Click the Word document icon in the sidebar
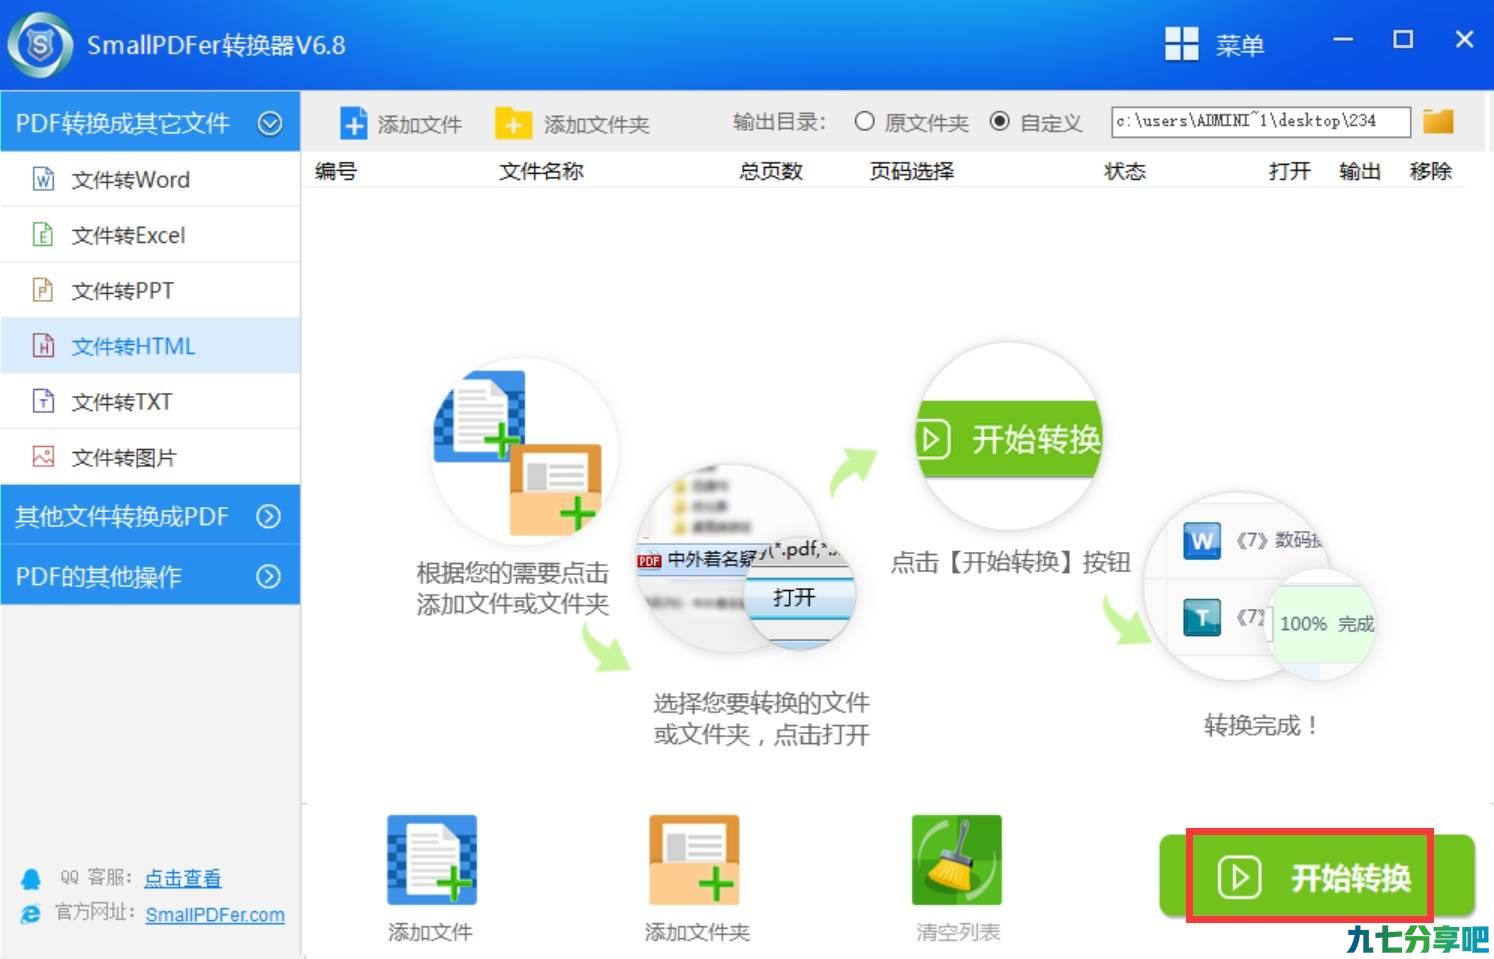1494x959 pixels. click(43, 179)
